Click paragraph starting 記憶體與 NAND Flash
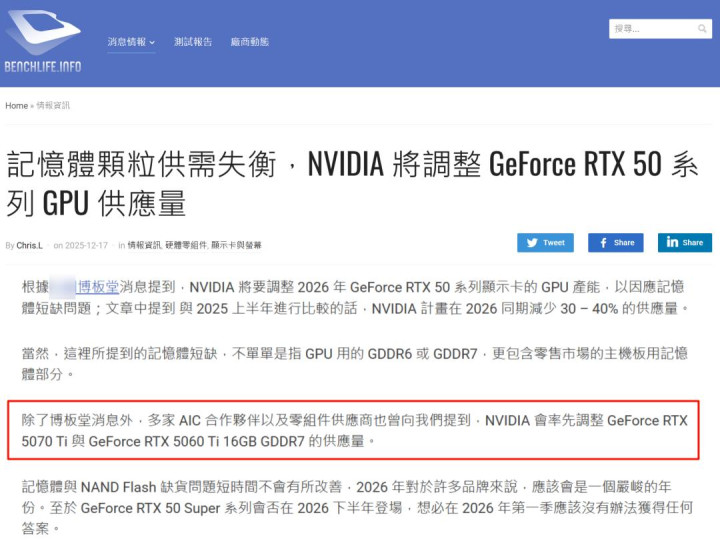Screen dimensions: 720x549 coord(357,508)
